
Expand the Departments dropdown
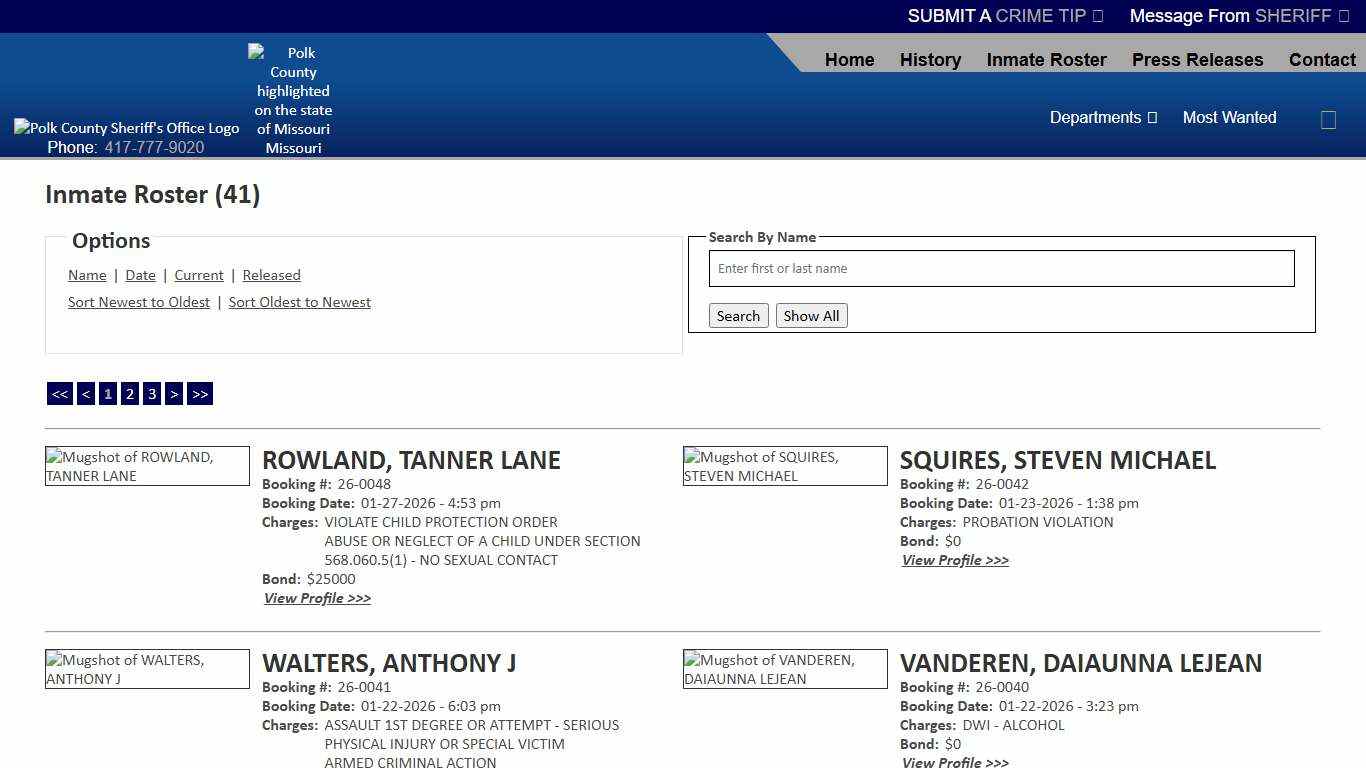point(1103,117)
